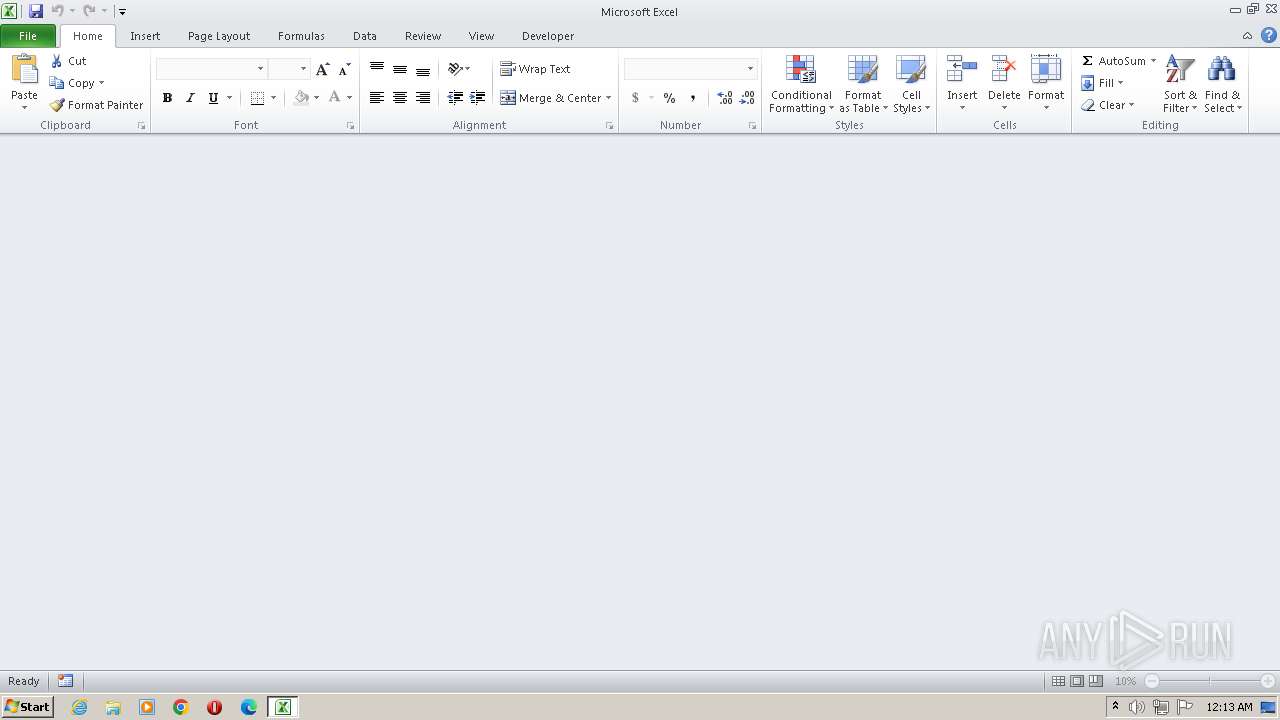The image size is (1280, 720).
Task: Click the Orientation angled text icon
Action: (455, 68)
